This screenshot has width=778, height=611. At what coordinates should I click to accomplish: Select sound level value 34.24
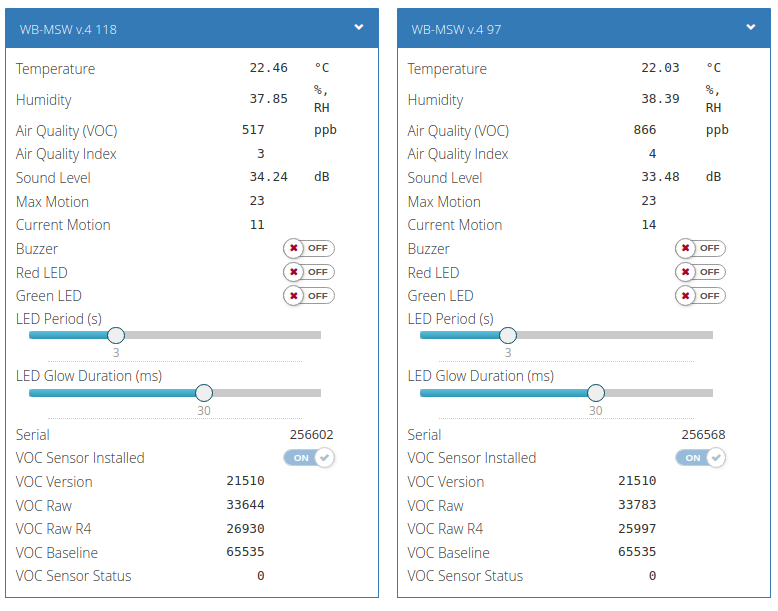click(x=268, y=177)
